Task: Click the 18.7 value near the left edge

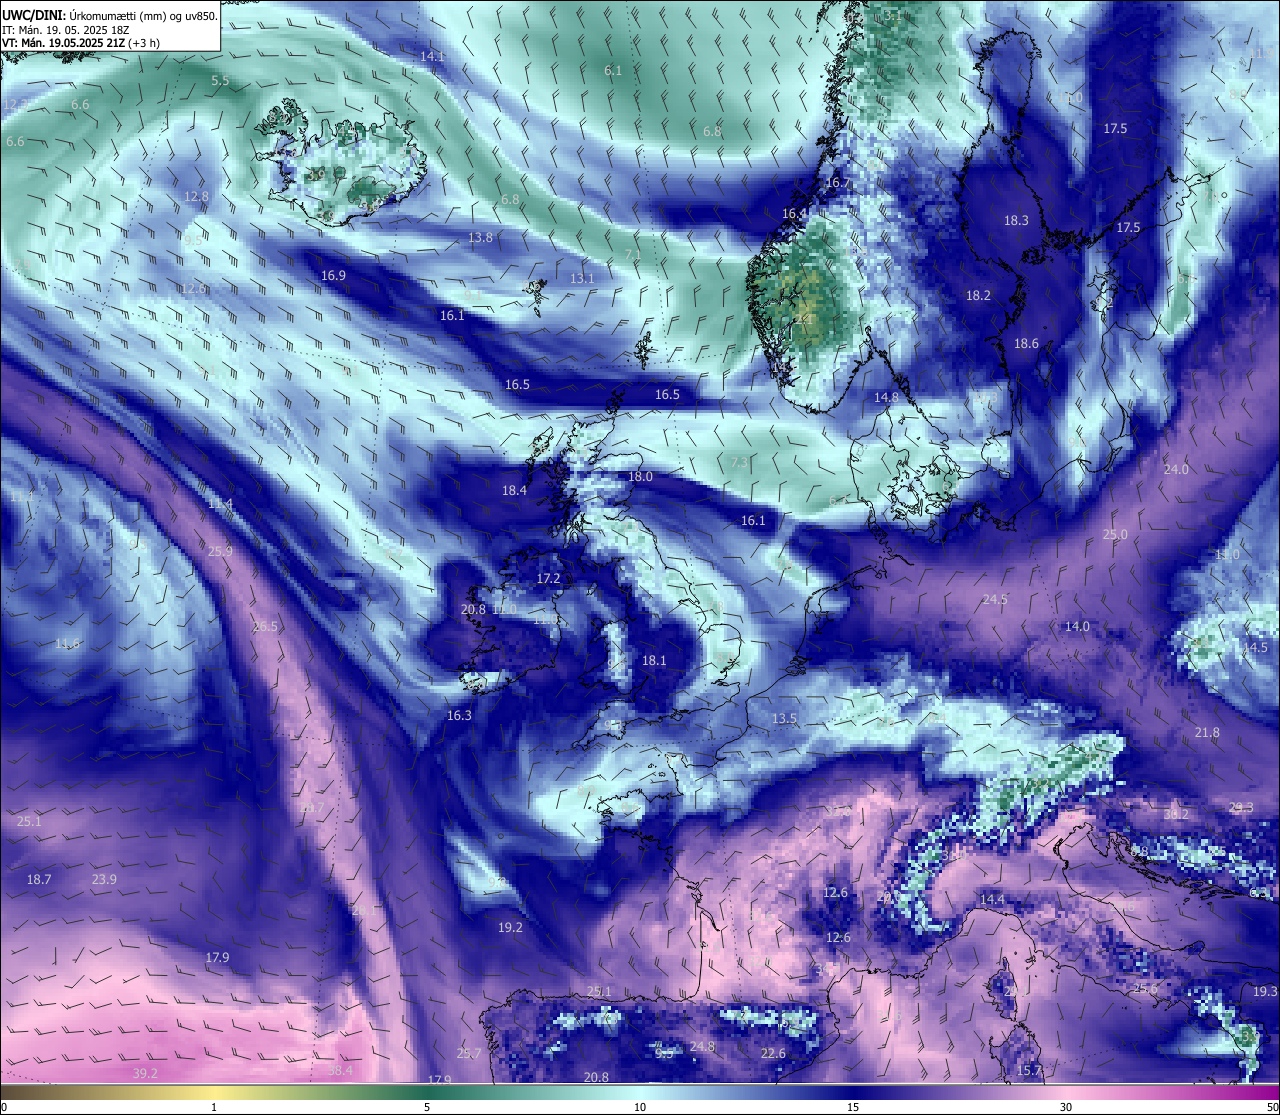Action: pos(38,879)
